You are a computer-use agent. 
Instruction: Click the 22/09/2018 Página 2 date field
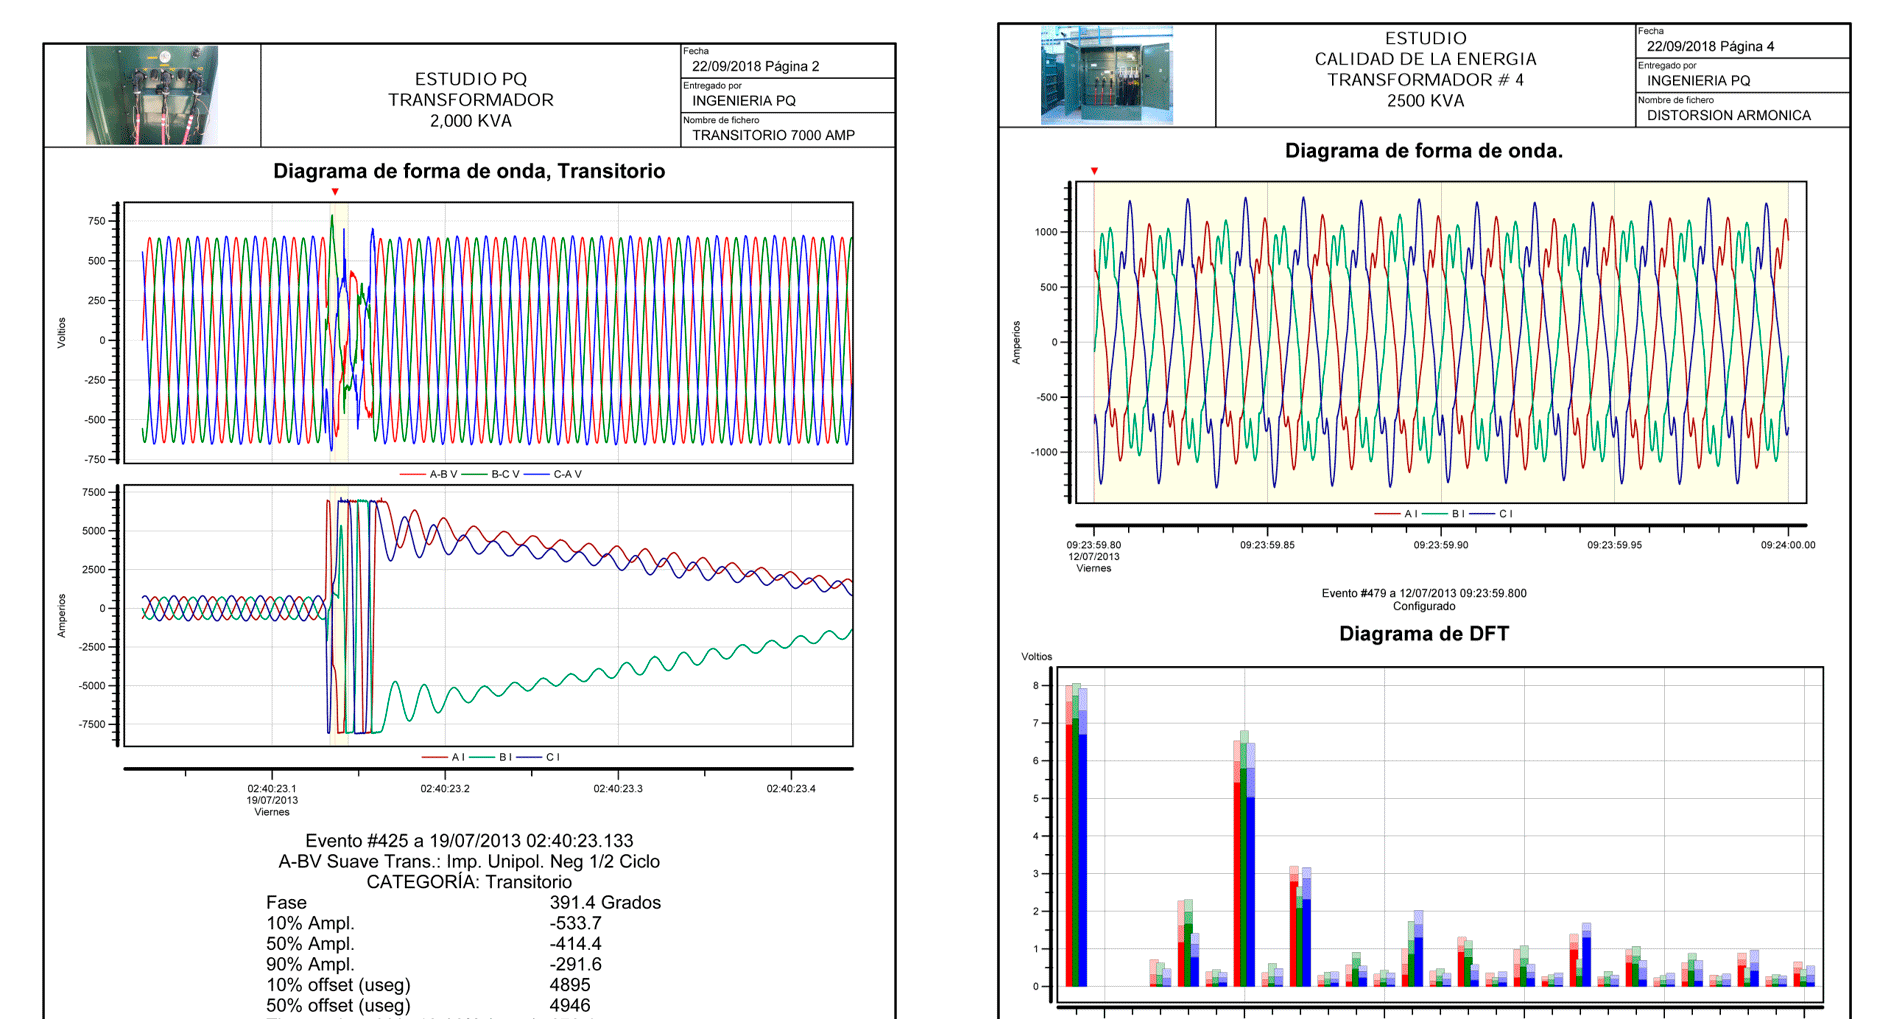tap(755, 66)
